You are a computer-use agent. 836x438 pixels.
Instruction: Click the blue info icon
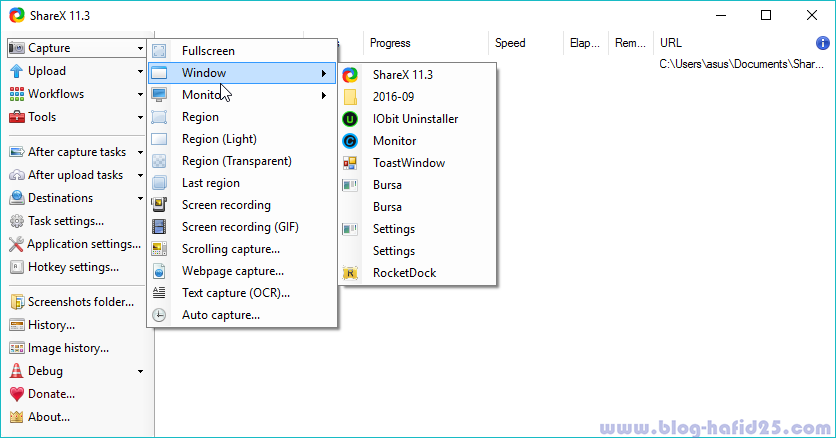tap(823, 43)
